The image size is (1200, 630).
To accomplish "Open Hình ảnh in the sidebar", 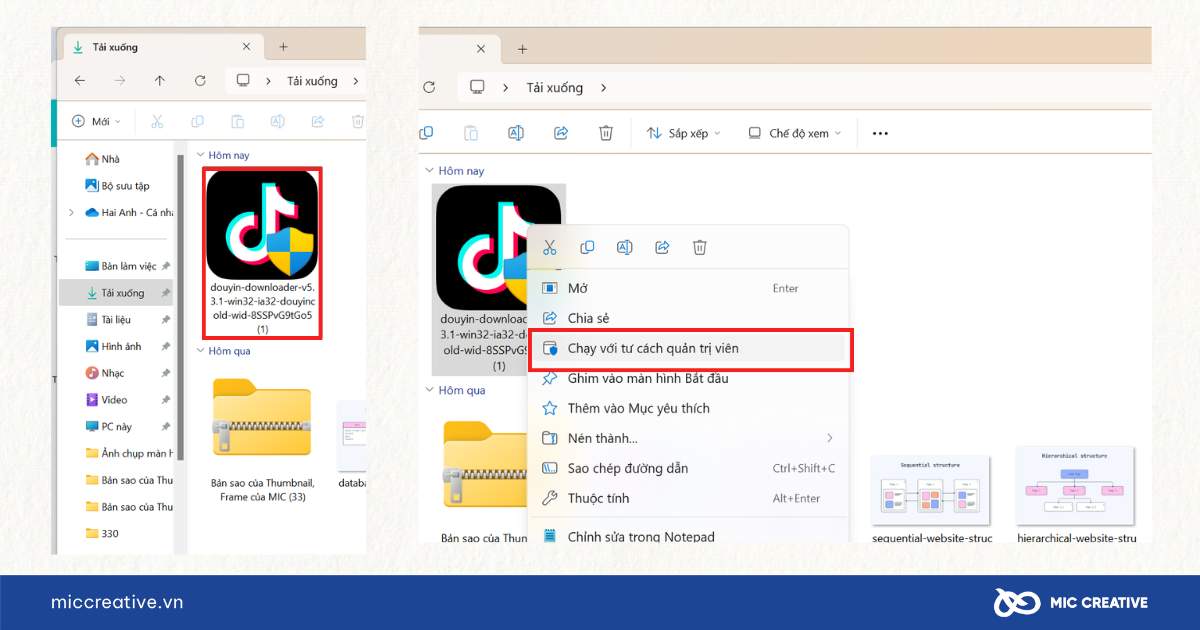I will pos(113,346).
